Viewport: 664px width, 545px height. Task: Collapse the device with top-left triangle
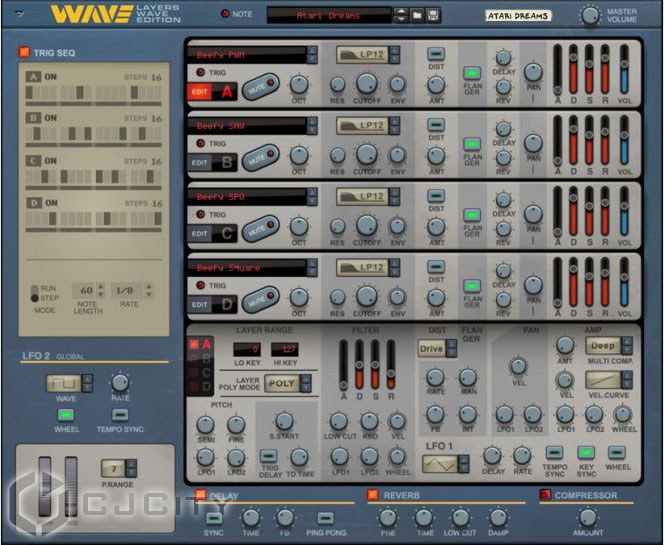[x=19, y=14]
